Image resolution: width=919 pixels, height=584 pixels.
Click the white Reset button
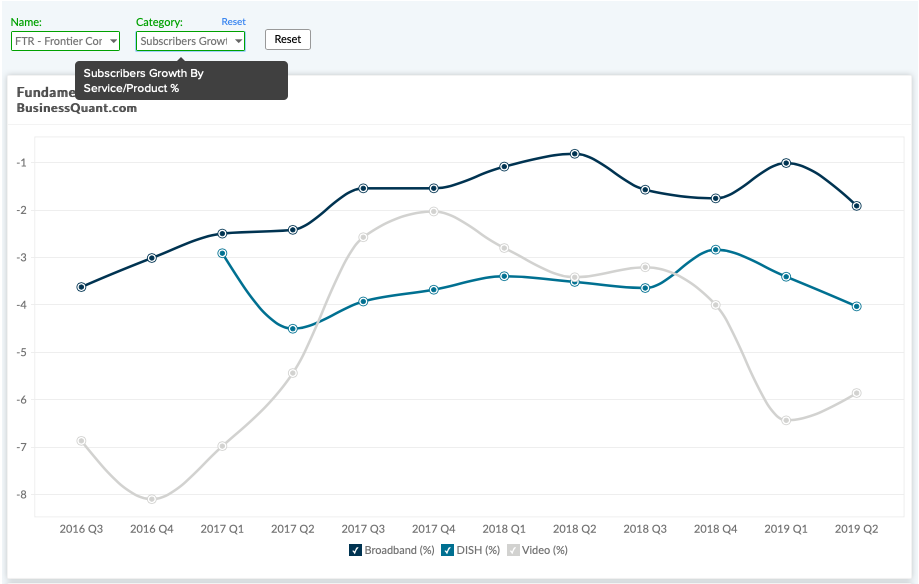288,39
